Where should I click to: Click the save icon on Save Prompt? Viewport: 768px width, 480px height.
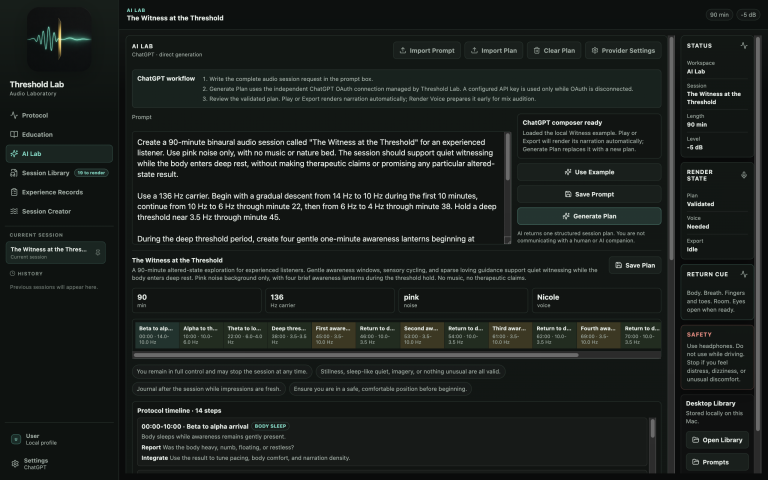coord(568,194)
